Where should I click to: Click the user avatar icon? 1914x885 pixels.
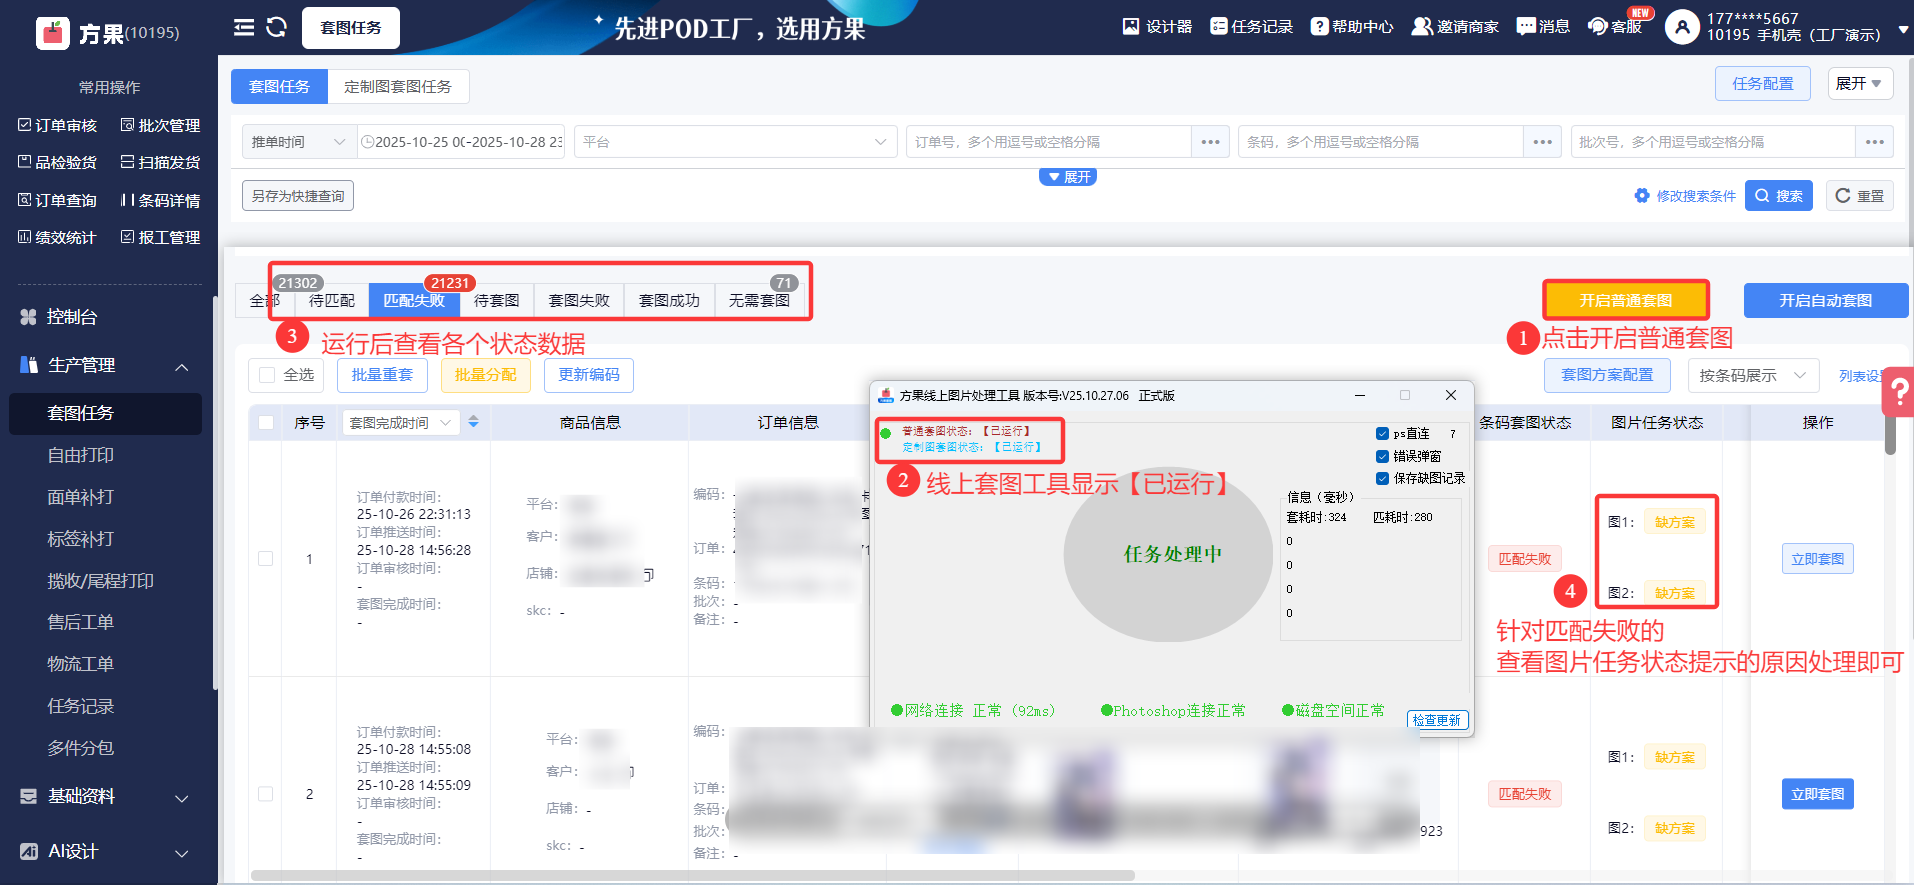[x=1682, y=27]
